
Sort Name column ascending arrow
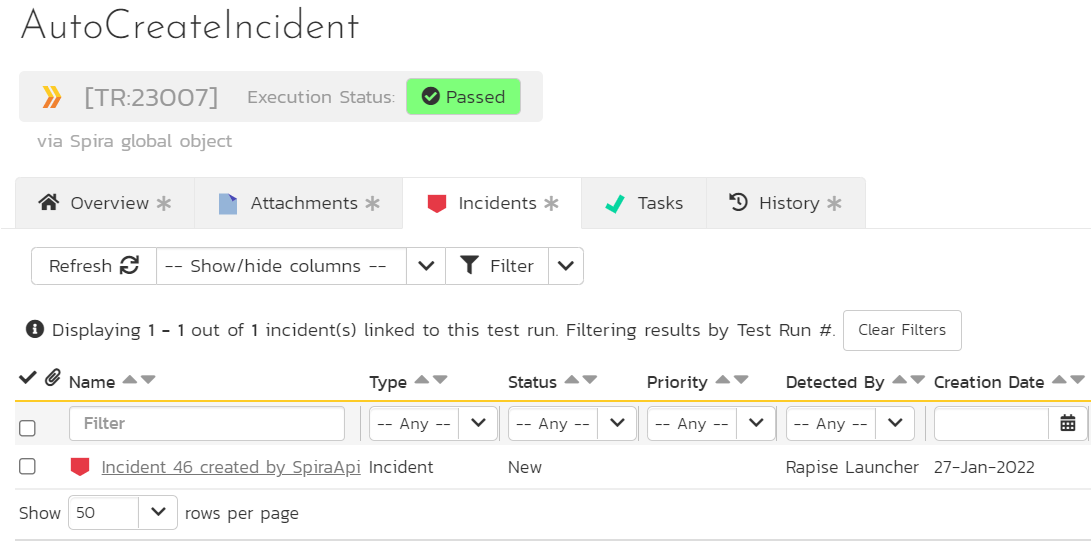130,381
